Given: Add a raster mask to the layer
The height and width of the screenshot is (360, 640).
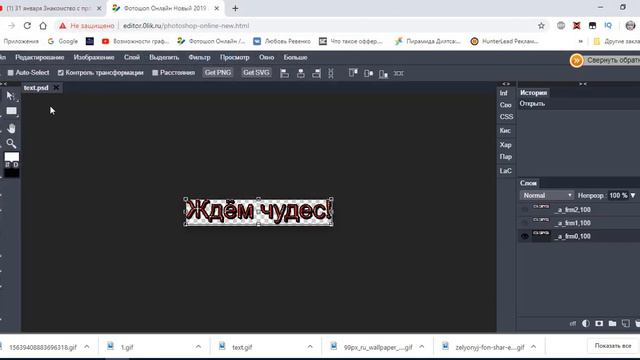Looking at the screenshot, I should (599, 323).
